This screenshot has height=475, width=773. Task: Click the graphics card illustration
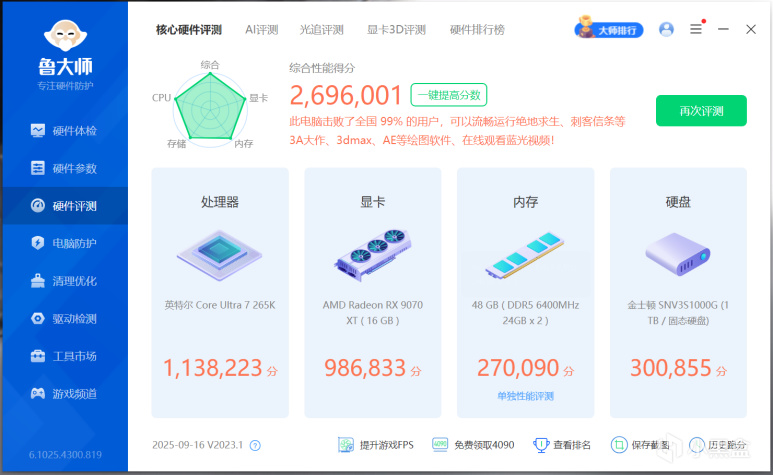pos(373,255)
